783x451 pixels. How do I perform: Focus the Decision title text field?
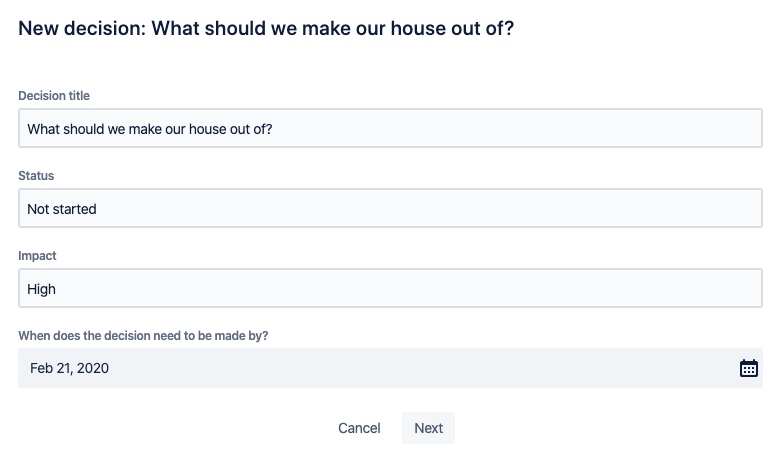click(x=391, y=128)
